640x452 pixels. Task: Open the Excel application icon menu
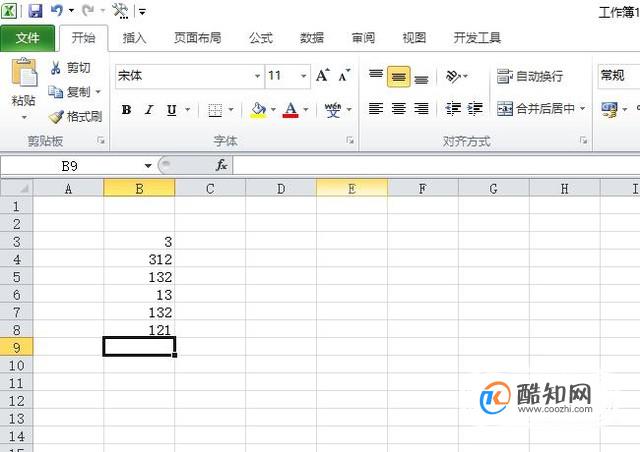(x=9, y=11)
